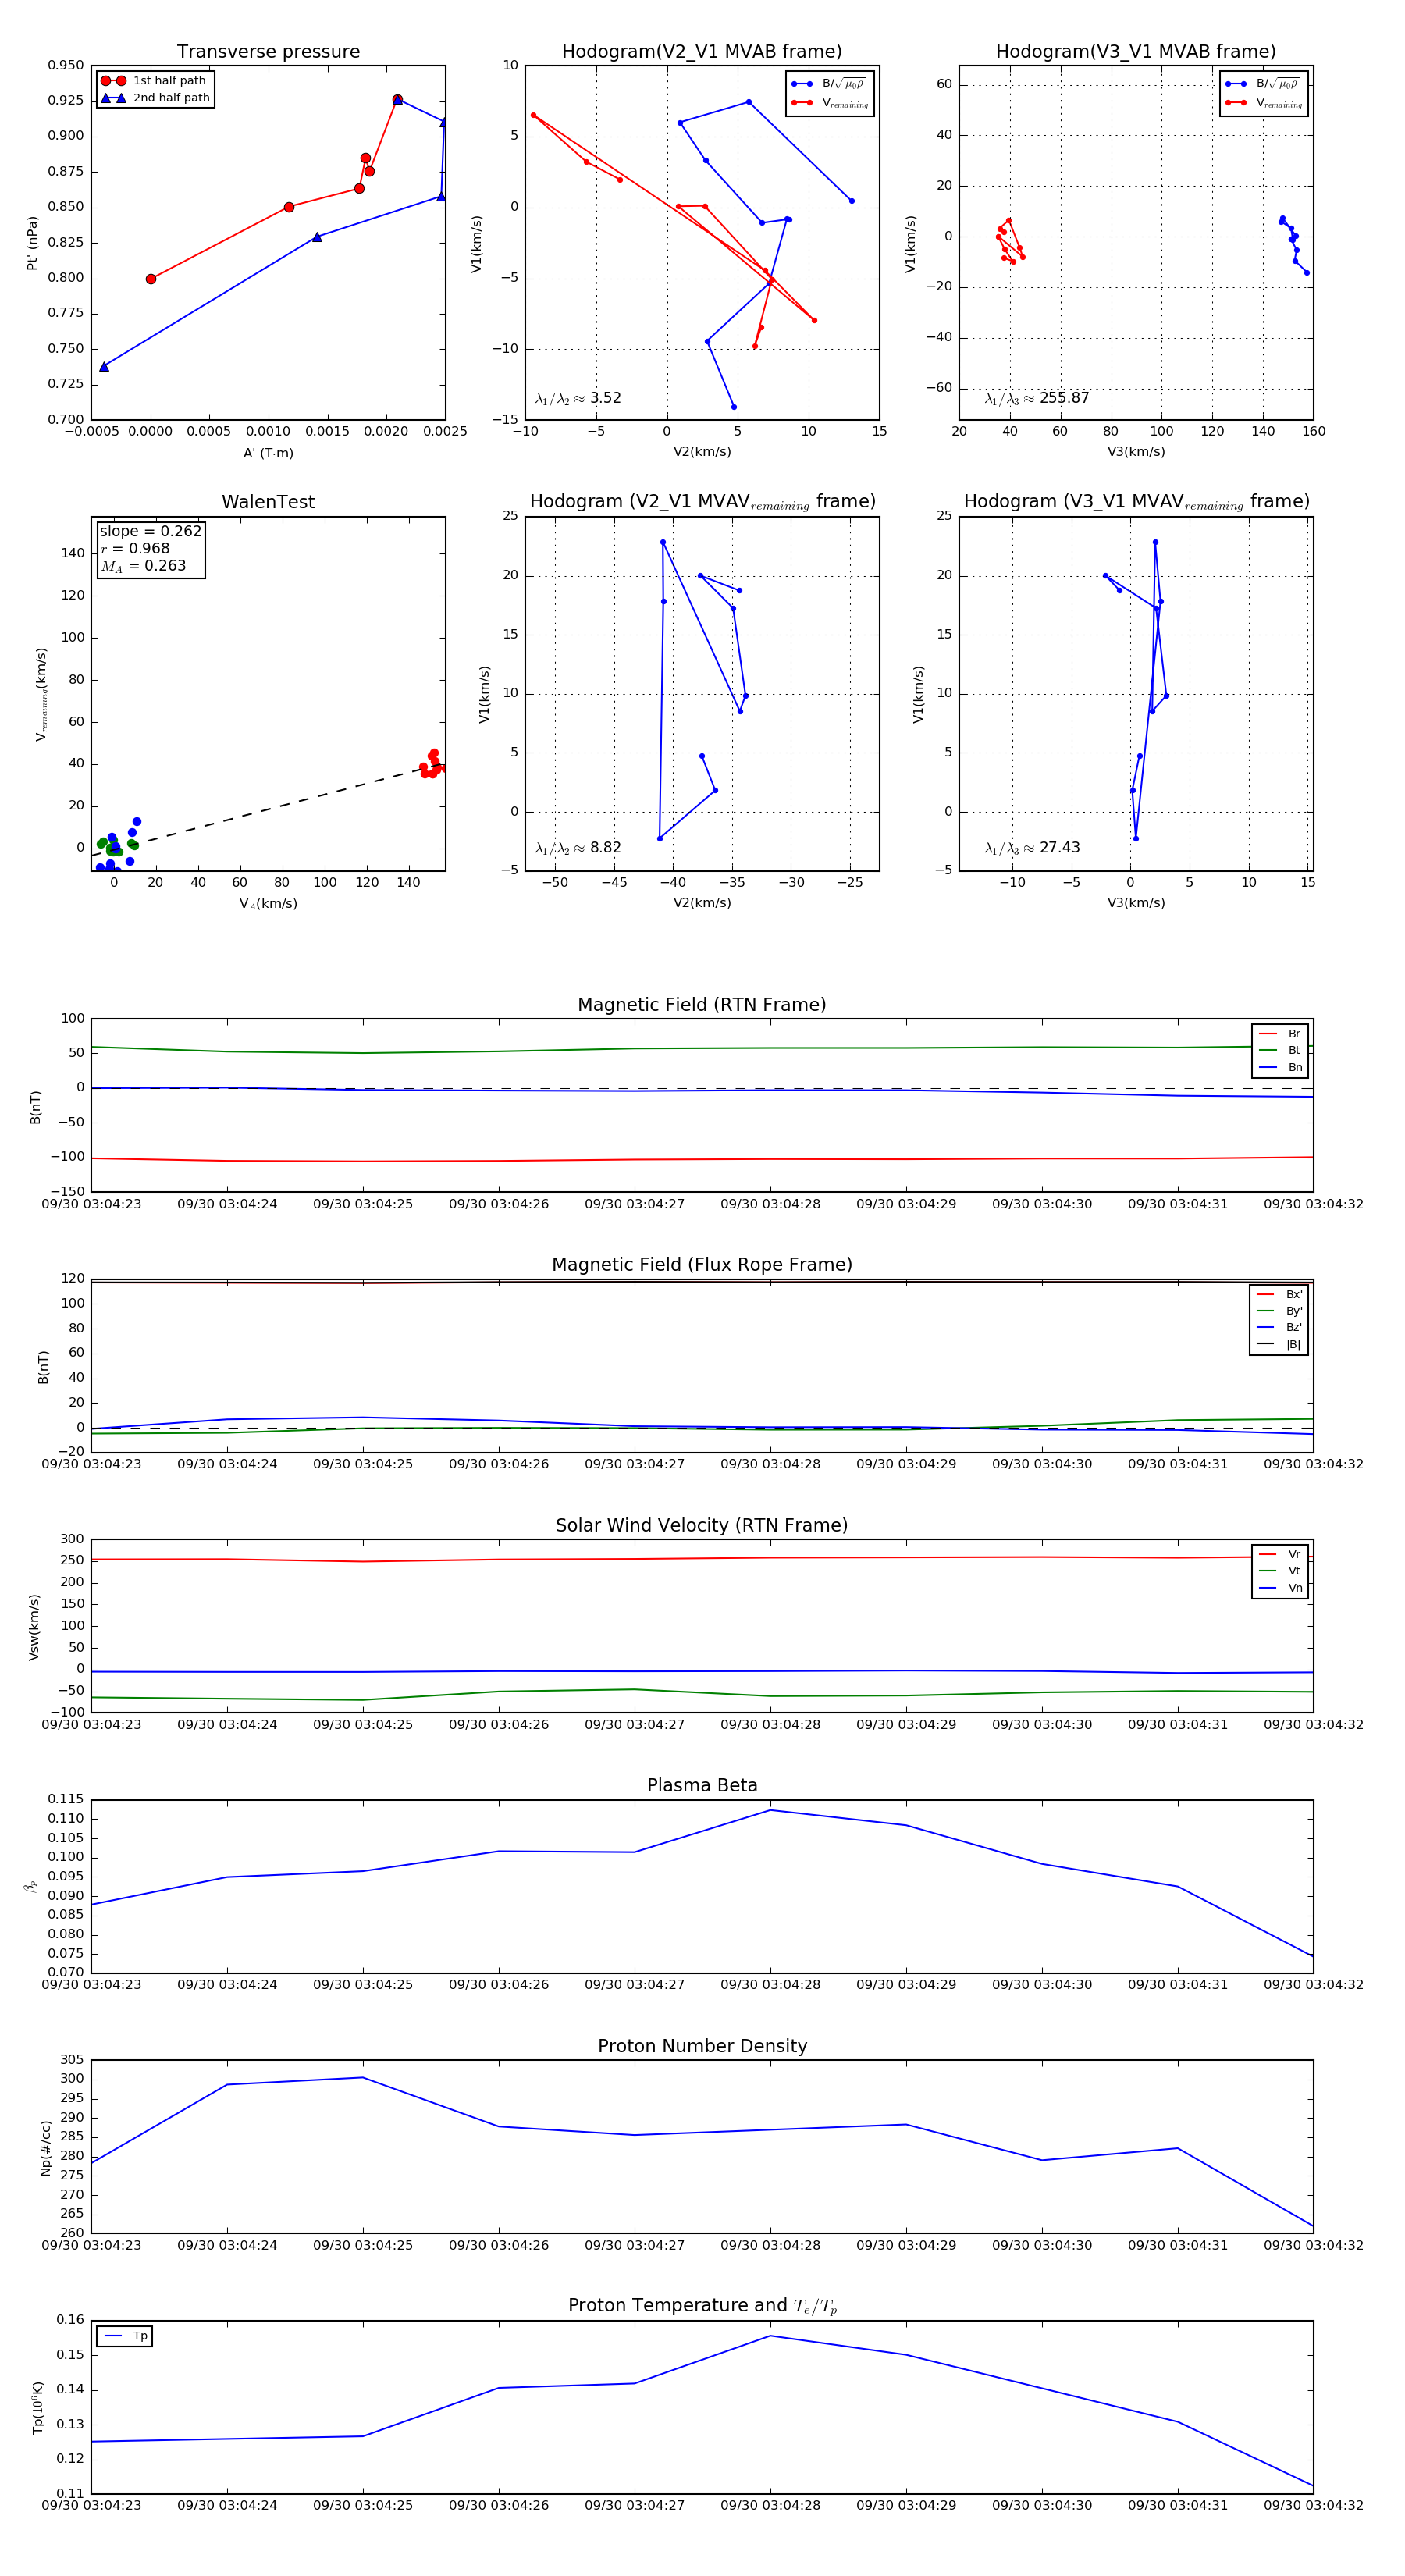1405x2576 pixels.
Task: Click the proton density peak at 03:04:25
Action: click(363, 2077)
